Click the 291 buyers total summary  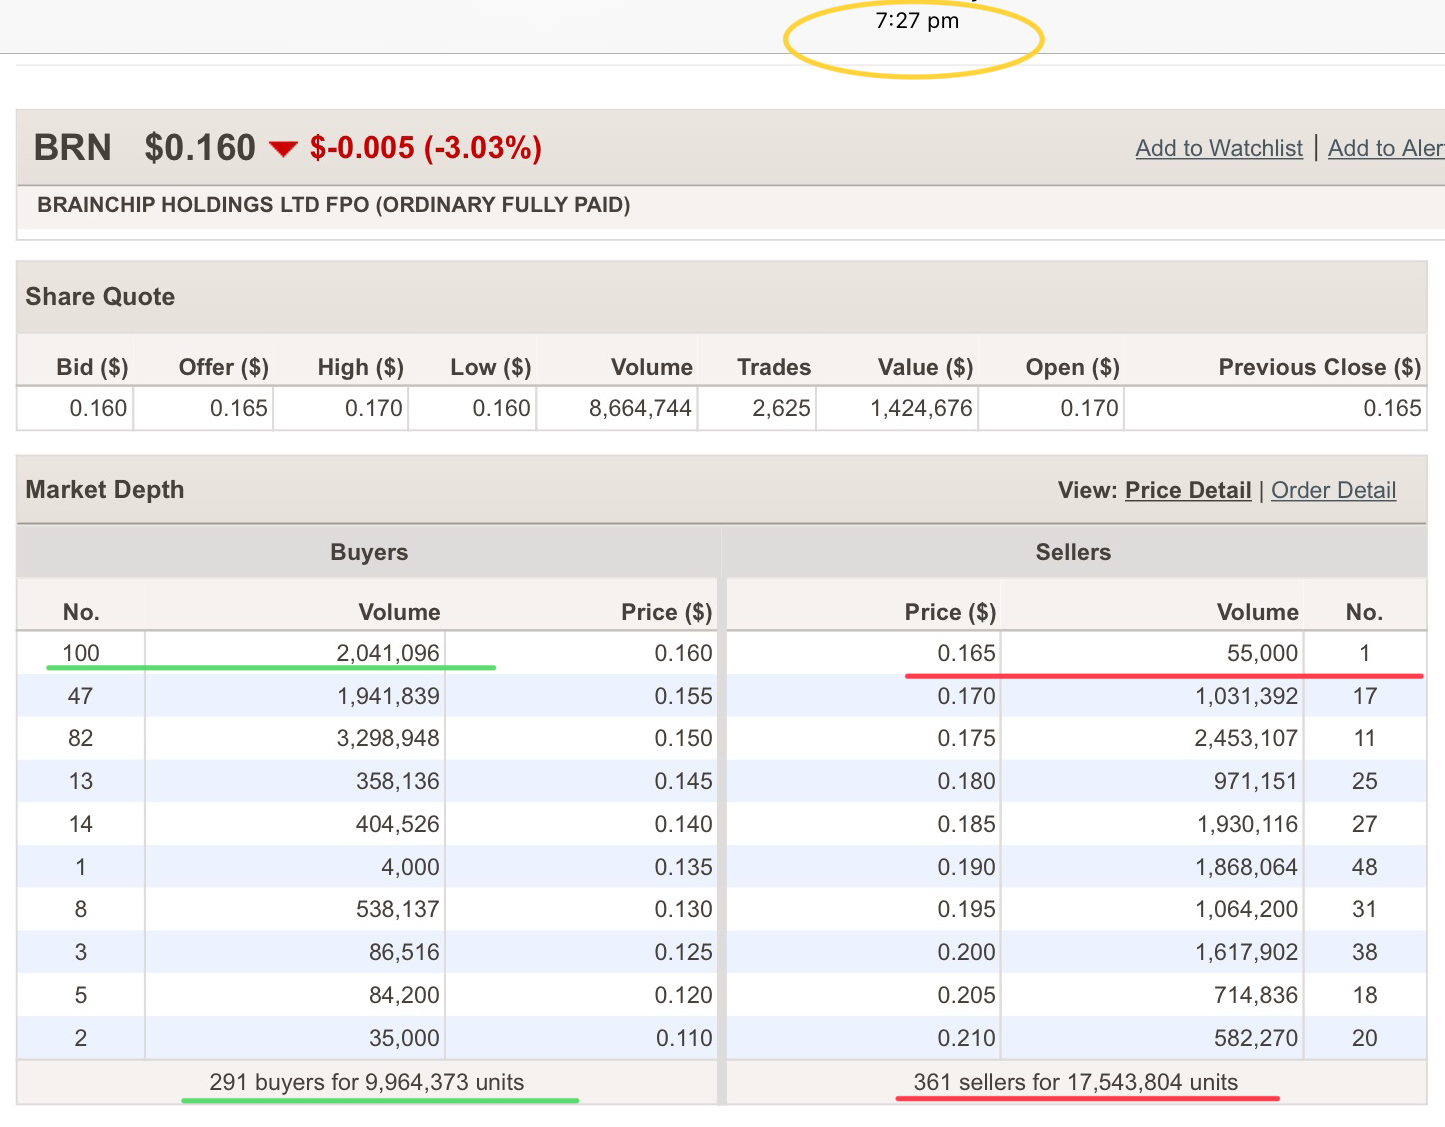pyautogui.click(x=366, y=1082)
